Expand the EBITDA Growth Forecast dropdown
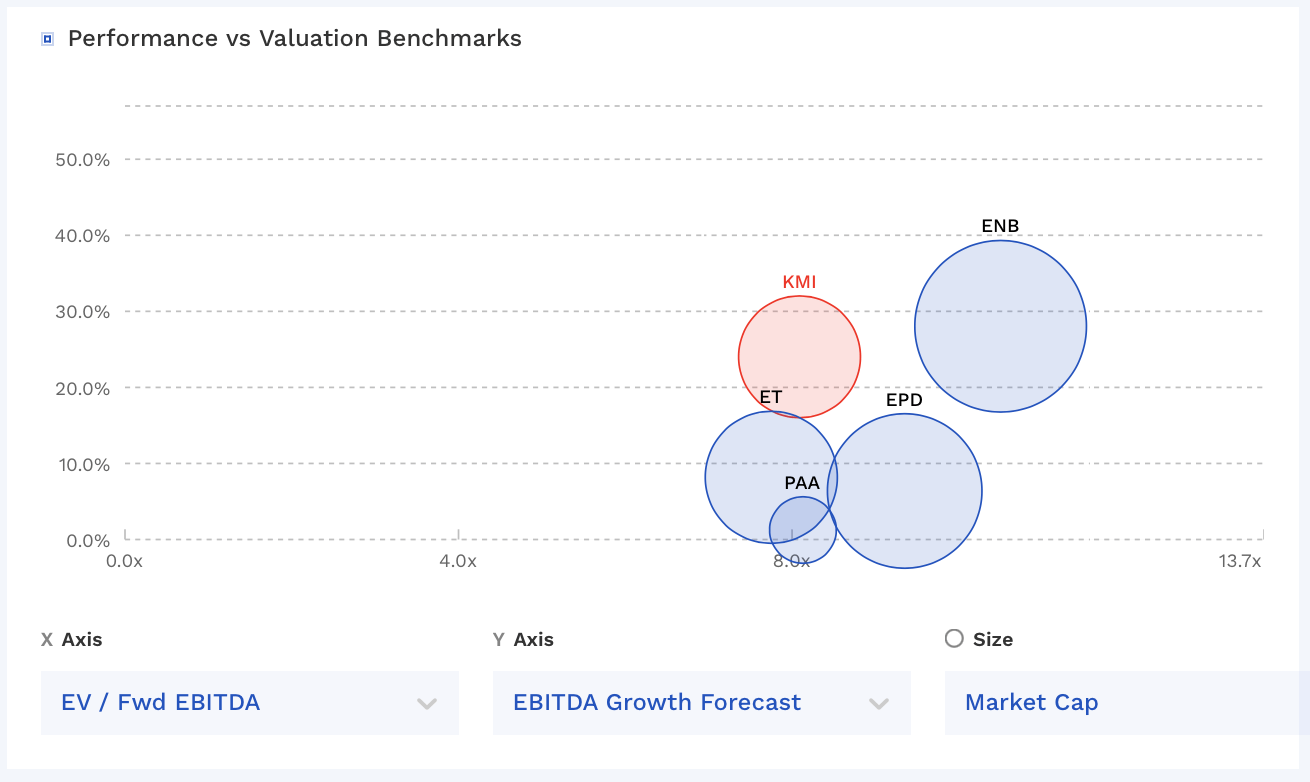The width and height of the screenshot is (1310, 782). pyautogui.click(x=701, y=702)
